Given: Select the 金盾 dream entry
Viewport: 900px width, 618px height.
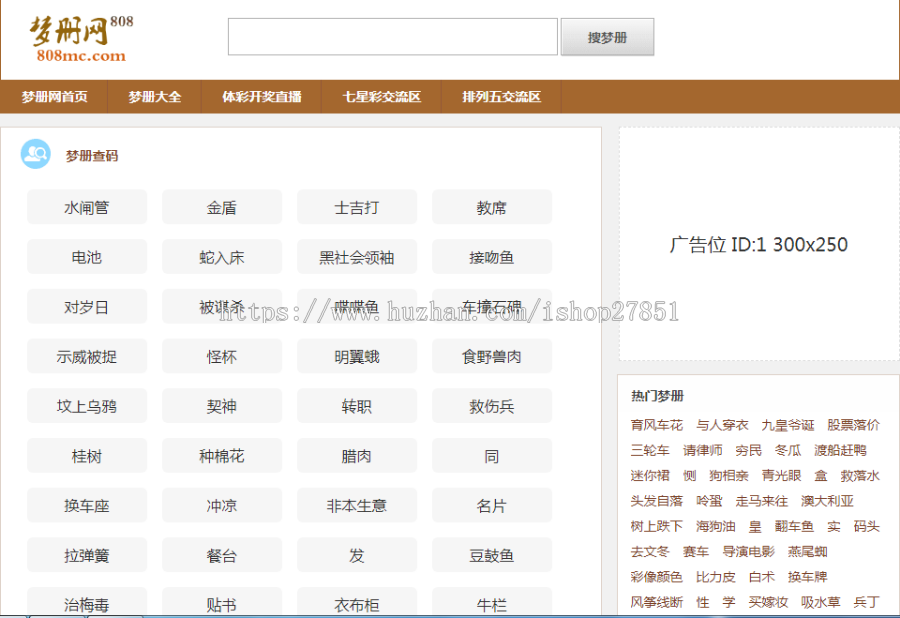Looking at the screenshot, I should tap(221, 207).
